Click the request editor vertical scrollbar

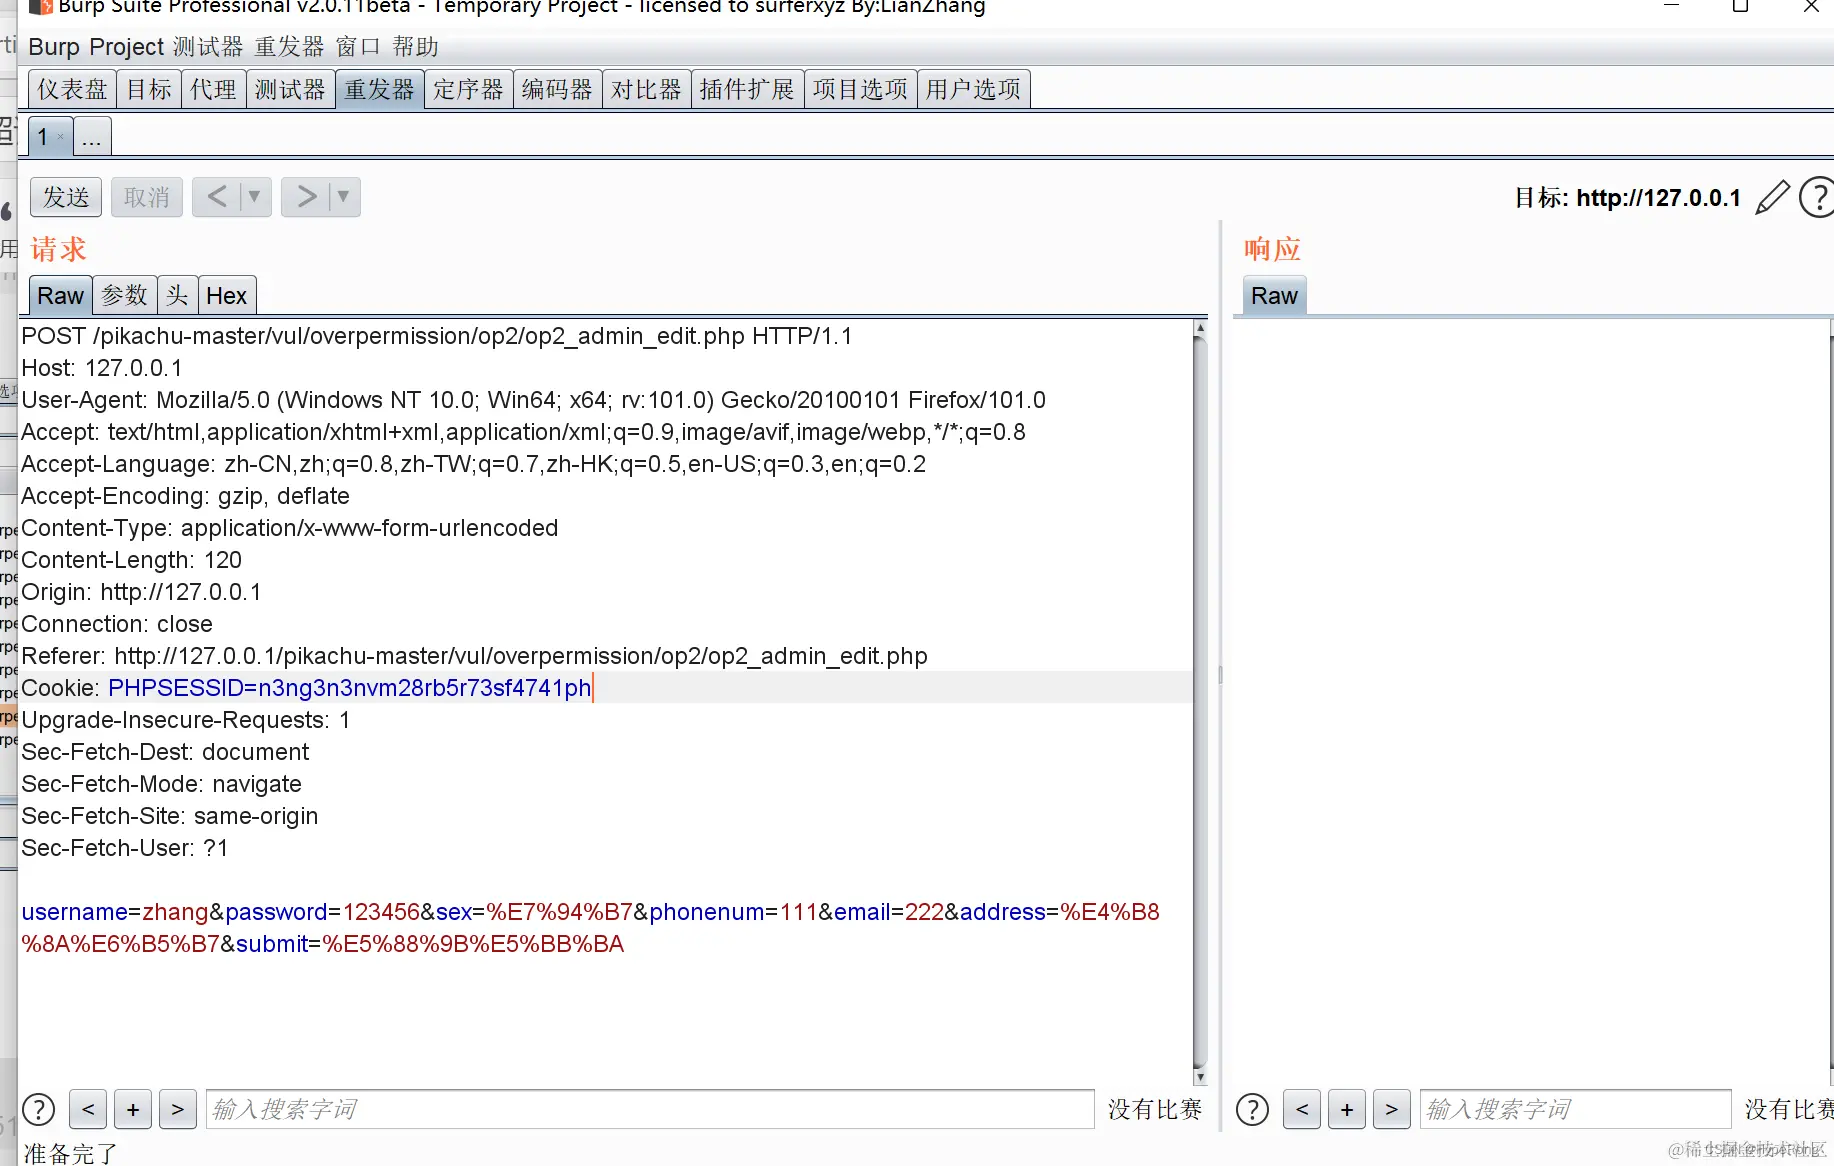click(1200, 702)
